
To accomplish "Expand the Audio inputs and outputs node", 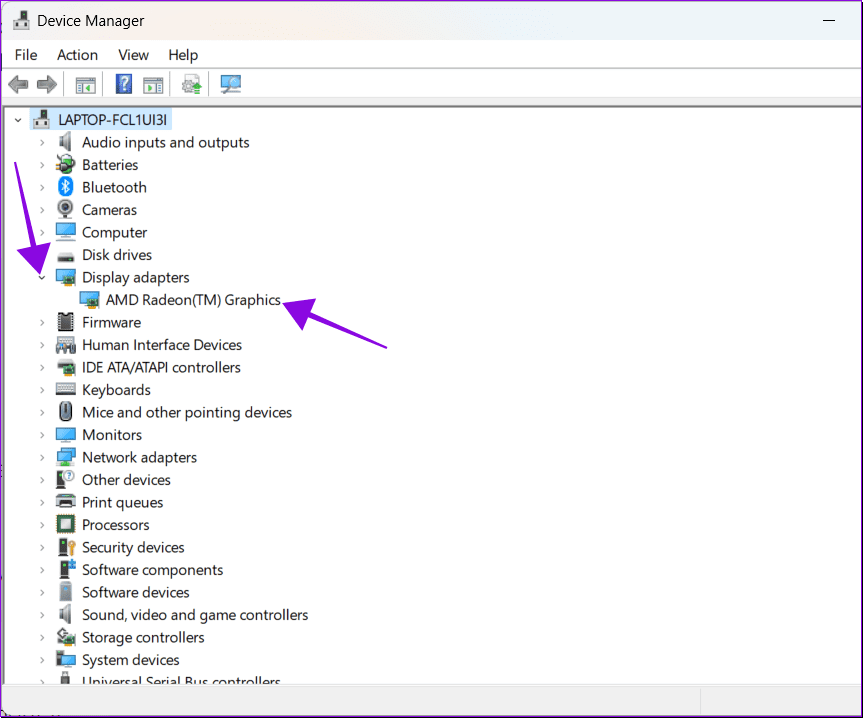I will coord(42,142).
